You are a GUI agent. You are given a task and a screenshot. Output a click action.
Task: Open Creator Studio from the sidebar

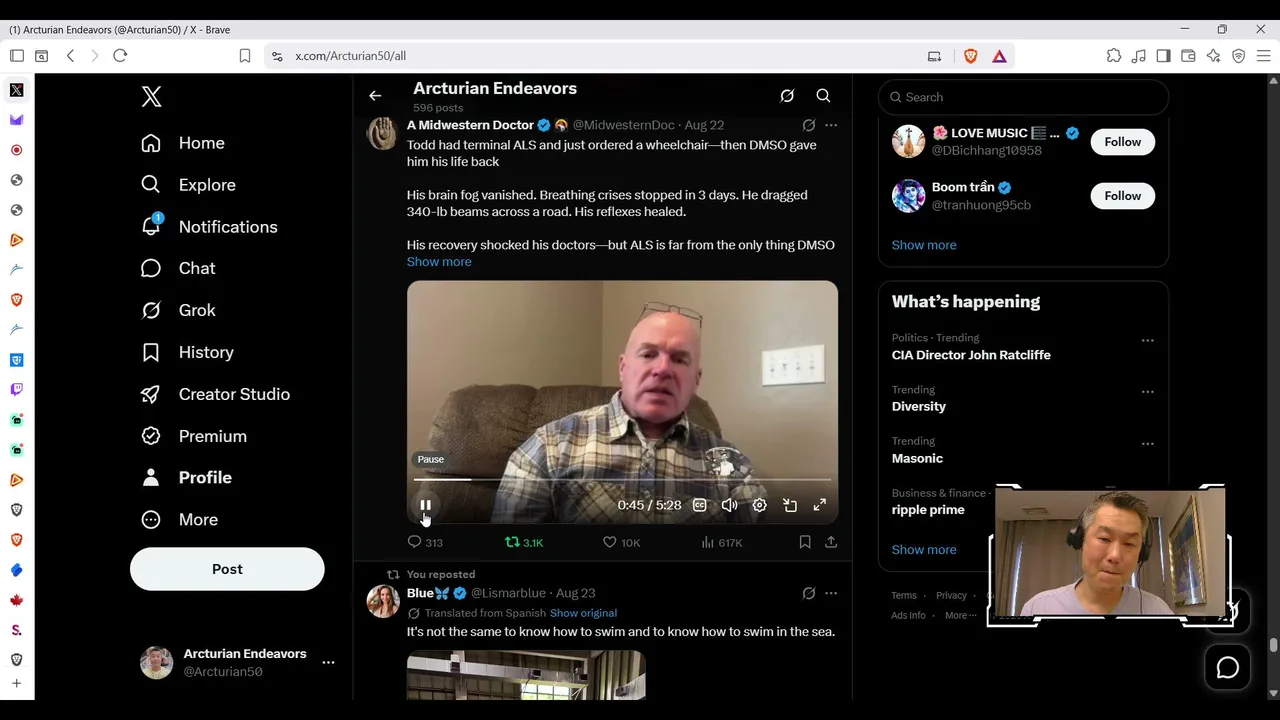pyautogui.click(x=216, y=394)
